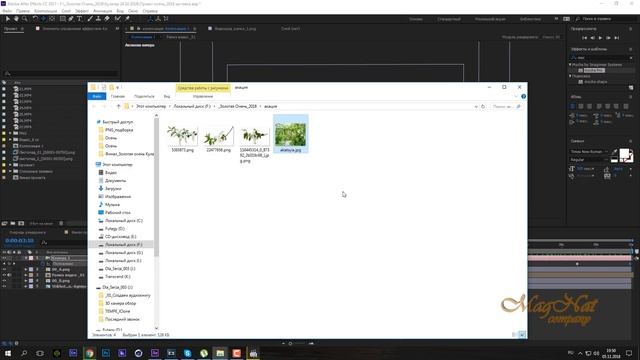
Task: Open the Regular font style dropdown
Action: pos(589,160)
